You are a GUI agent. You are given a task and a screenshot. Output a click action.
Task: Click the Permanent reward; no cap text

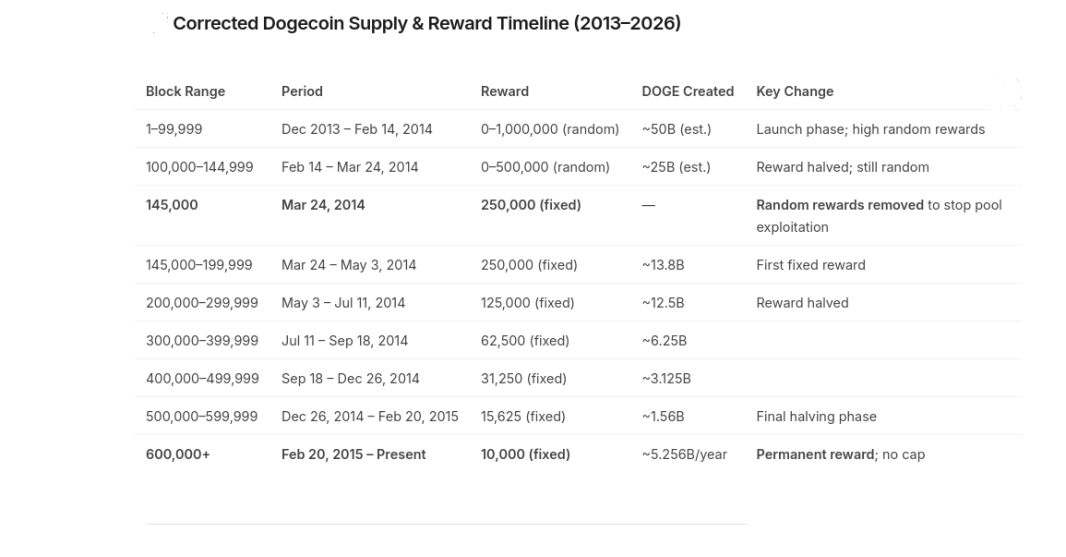(840, 454)
